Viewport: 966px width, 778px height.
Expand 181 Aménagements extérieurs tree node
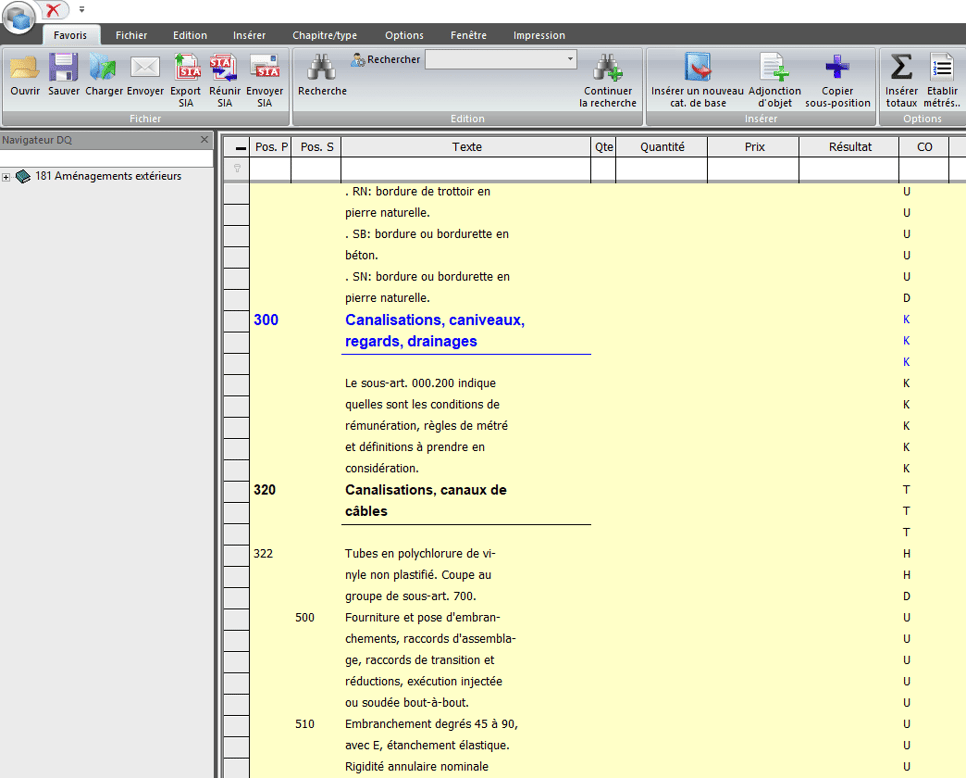click(6, 177)
